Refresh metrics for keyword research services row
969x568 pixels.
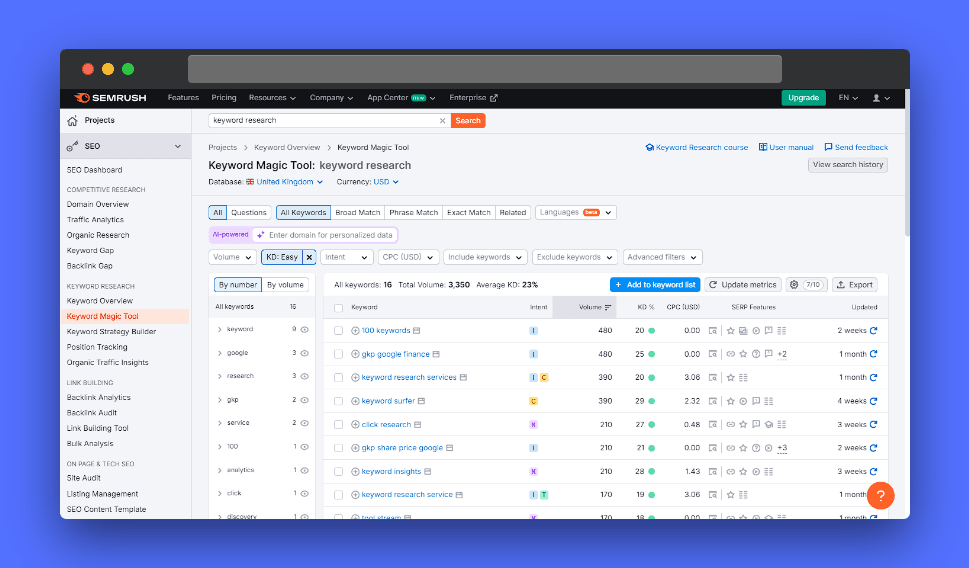coord(874,378)
